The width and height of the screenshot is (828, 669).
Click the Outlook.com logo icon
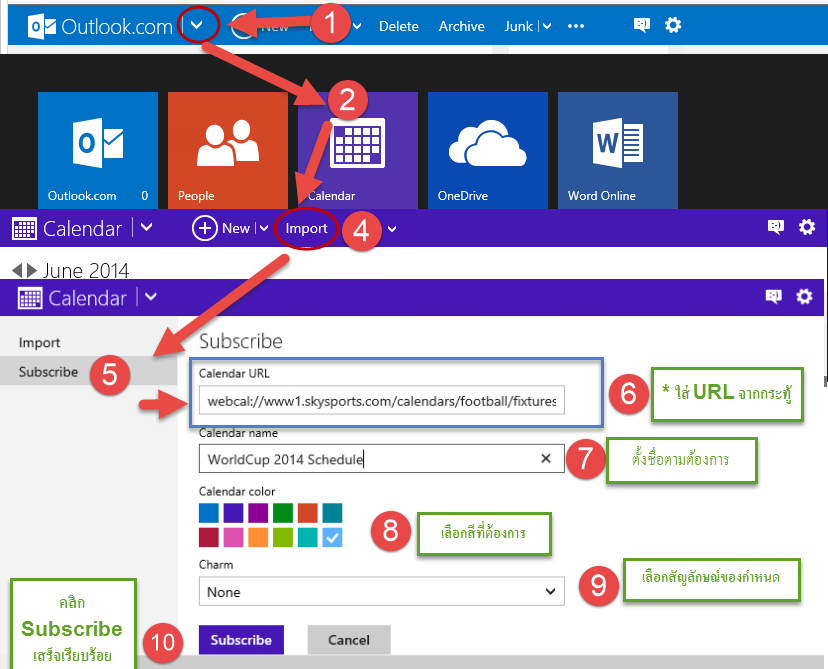coord(42,26)
